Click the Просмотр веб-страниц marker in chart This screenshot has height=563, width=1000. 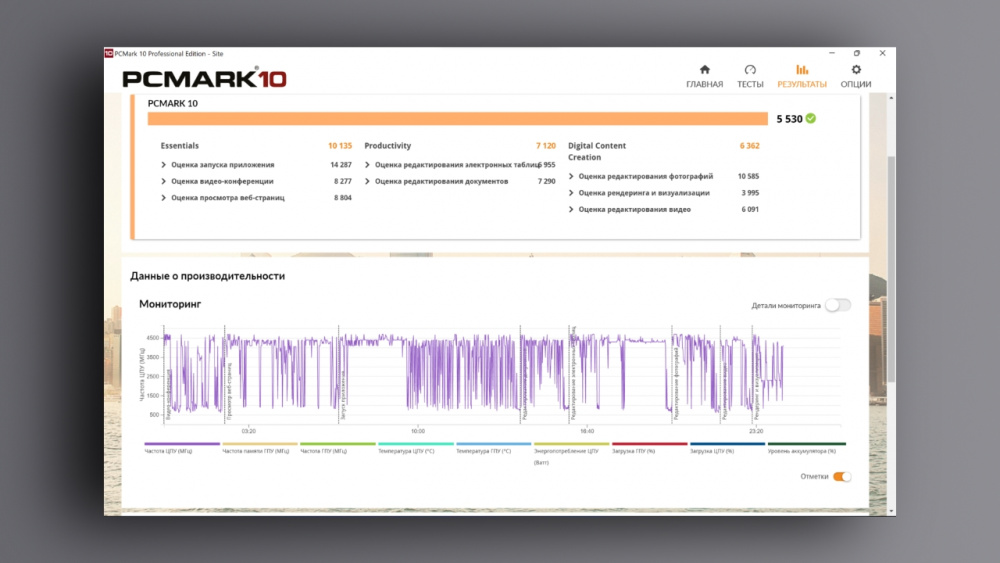pos(229,390)
